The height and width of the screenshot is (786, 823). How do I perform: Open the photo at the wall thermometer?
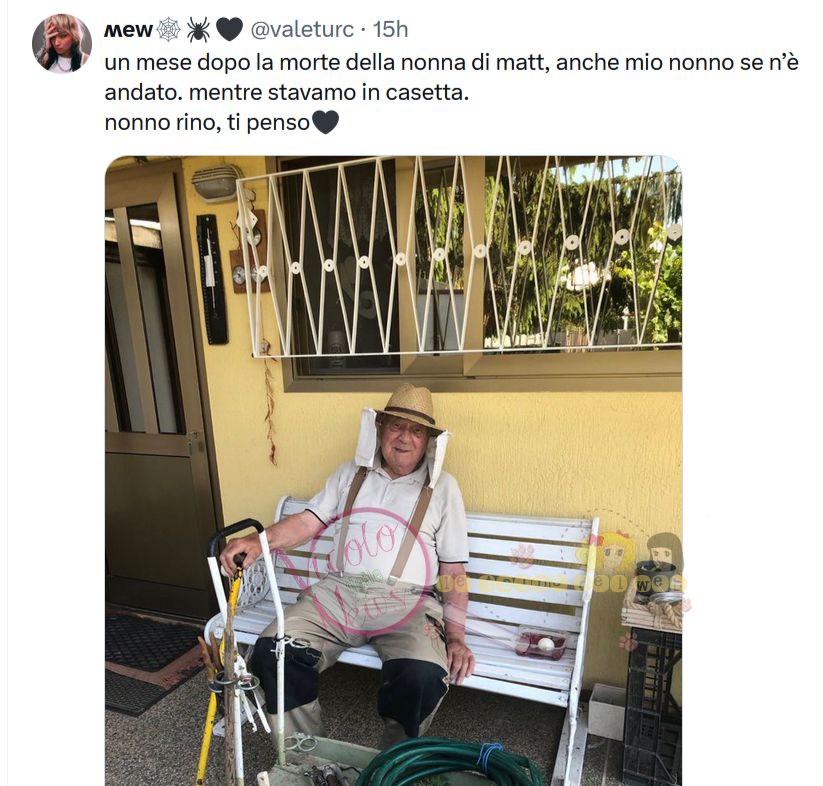point(212,279)
